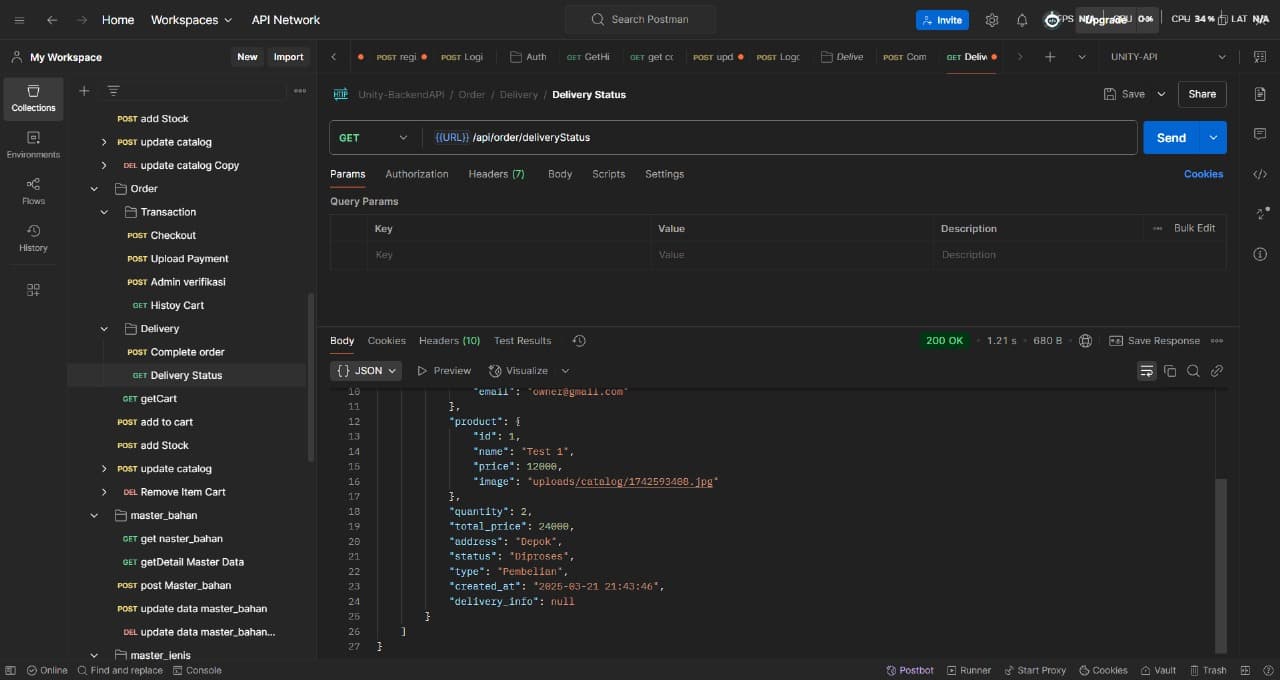Image resolution: width=1280 pixels, height=680 pixels.
Task: Open the Flows sidebar icon
Action: 33,191
